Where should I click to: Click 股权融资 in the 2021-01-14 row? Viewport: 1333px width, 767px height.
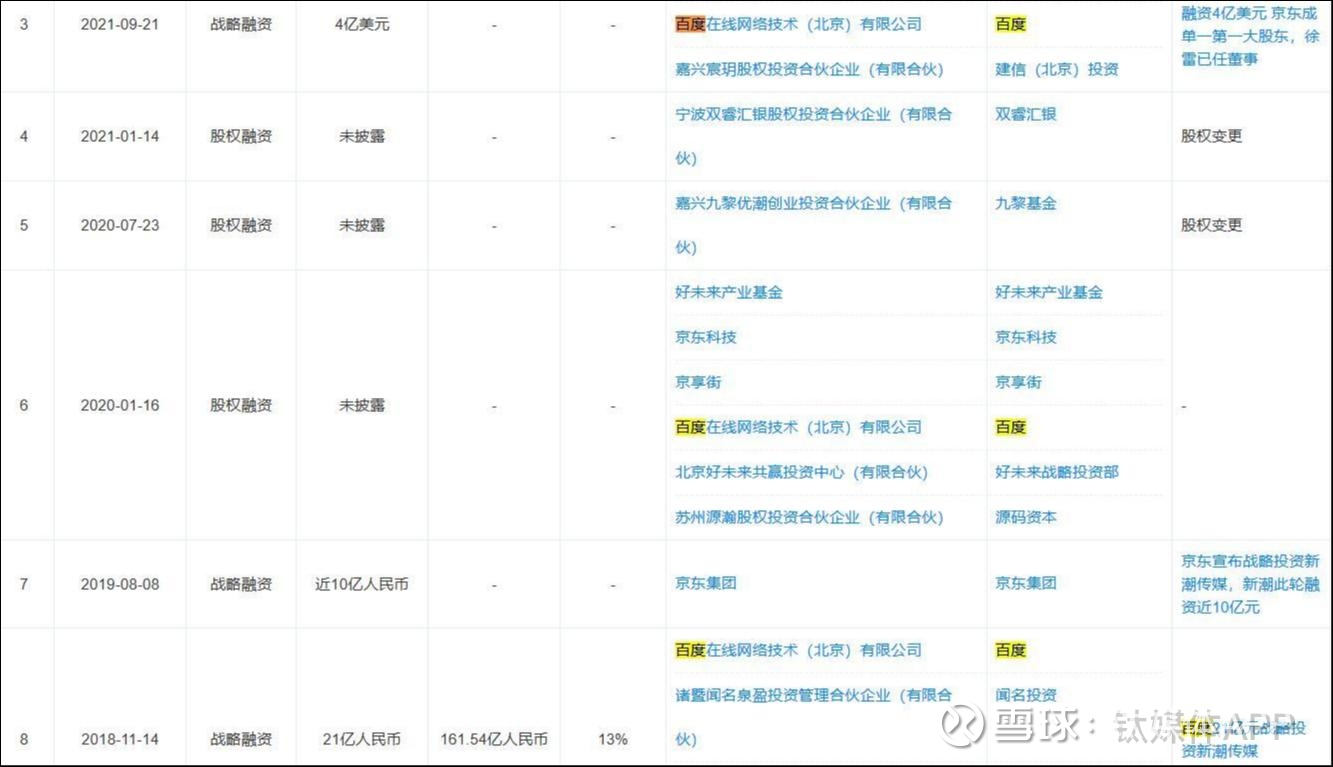[x=241, y=136]
